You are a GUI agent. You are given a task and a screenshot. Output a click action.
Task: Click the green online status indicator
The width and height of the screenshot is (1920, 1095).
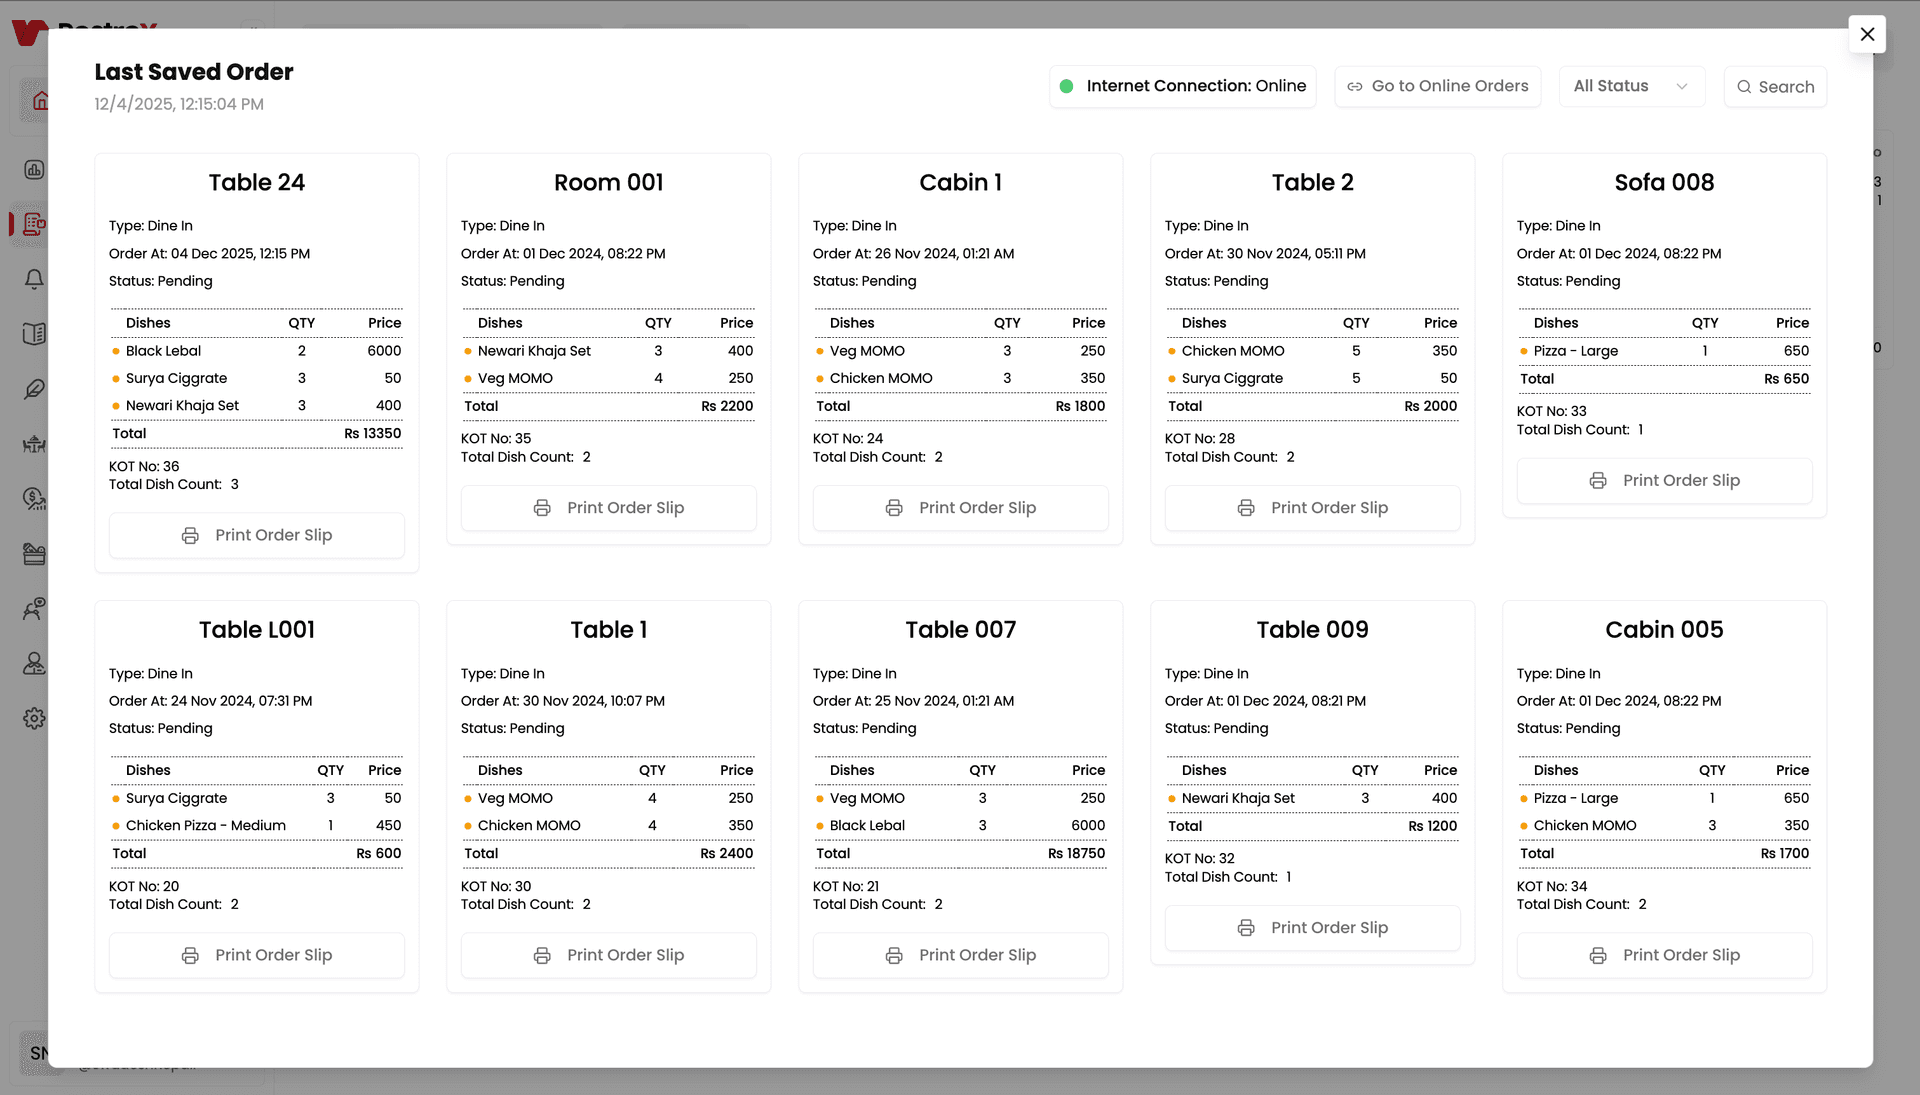pos(1066,87)
